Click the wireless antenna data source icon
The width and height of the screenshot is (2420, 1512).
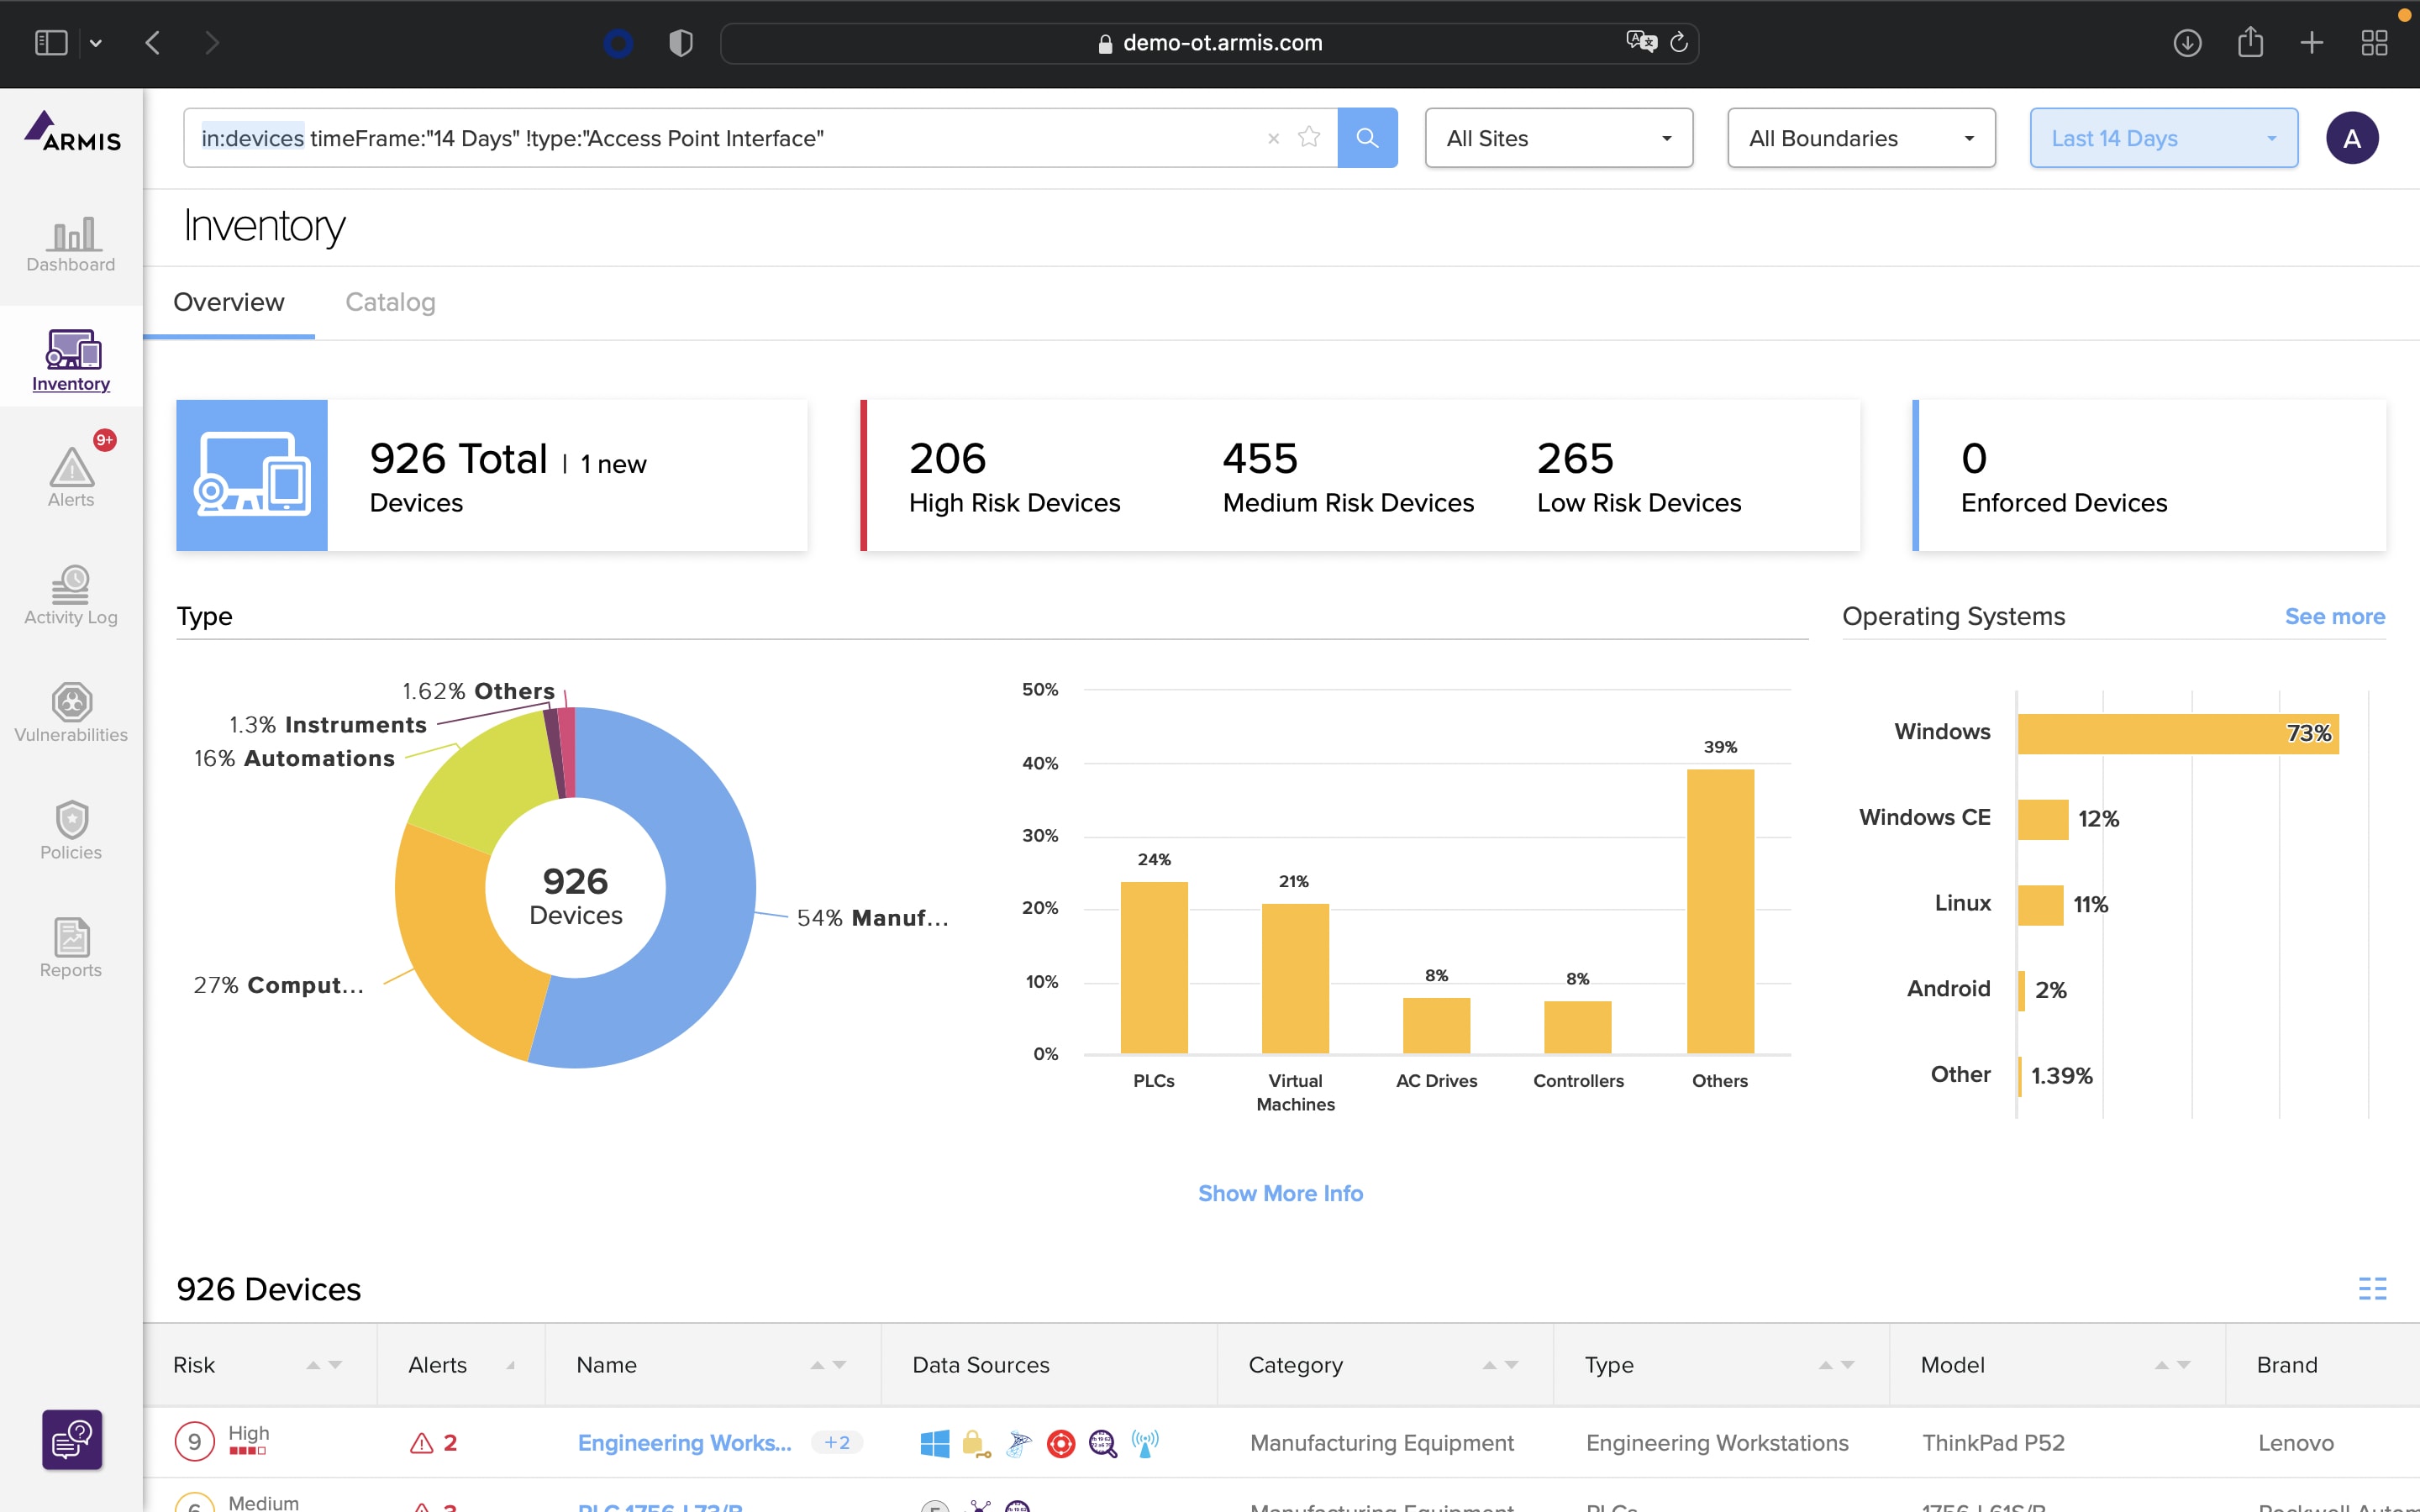[1145, 1442]
